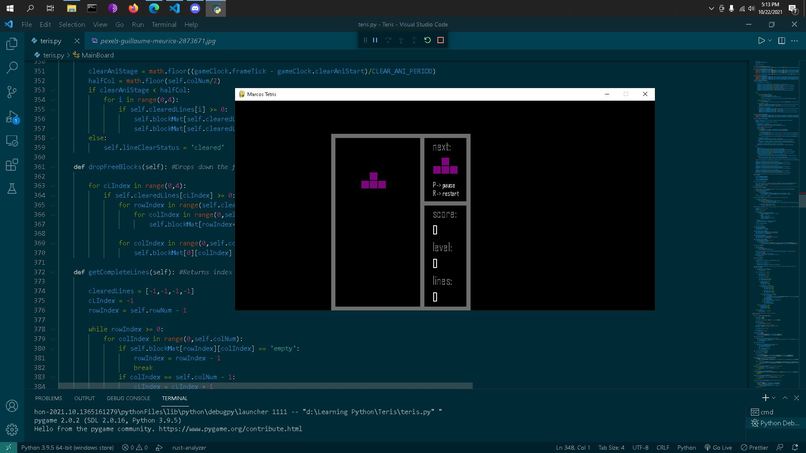
Task: Open the Run and Debug view
Action: click(x=12, y=117)
